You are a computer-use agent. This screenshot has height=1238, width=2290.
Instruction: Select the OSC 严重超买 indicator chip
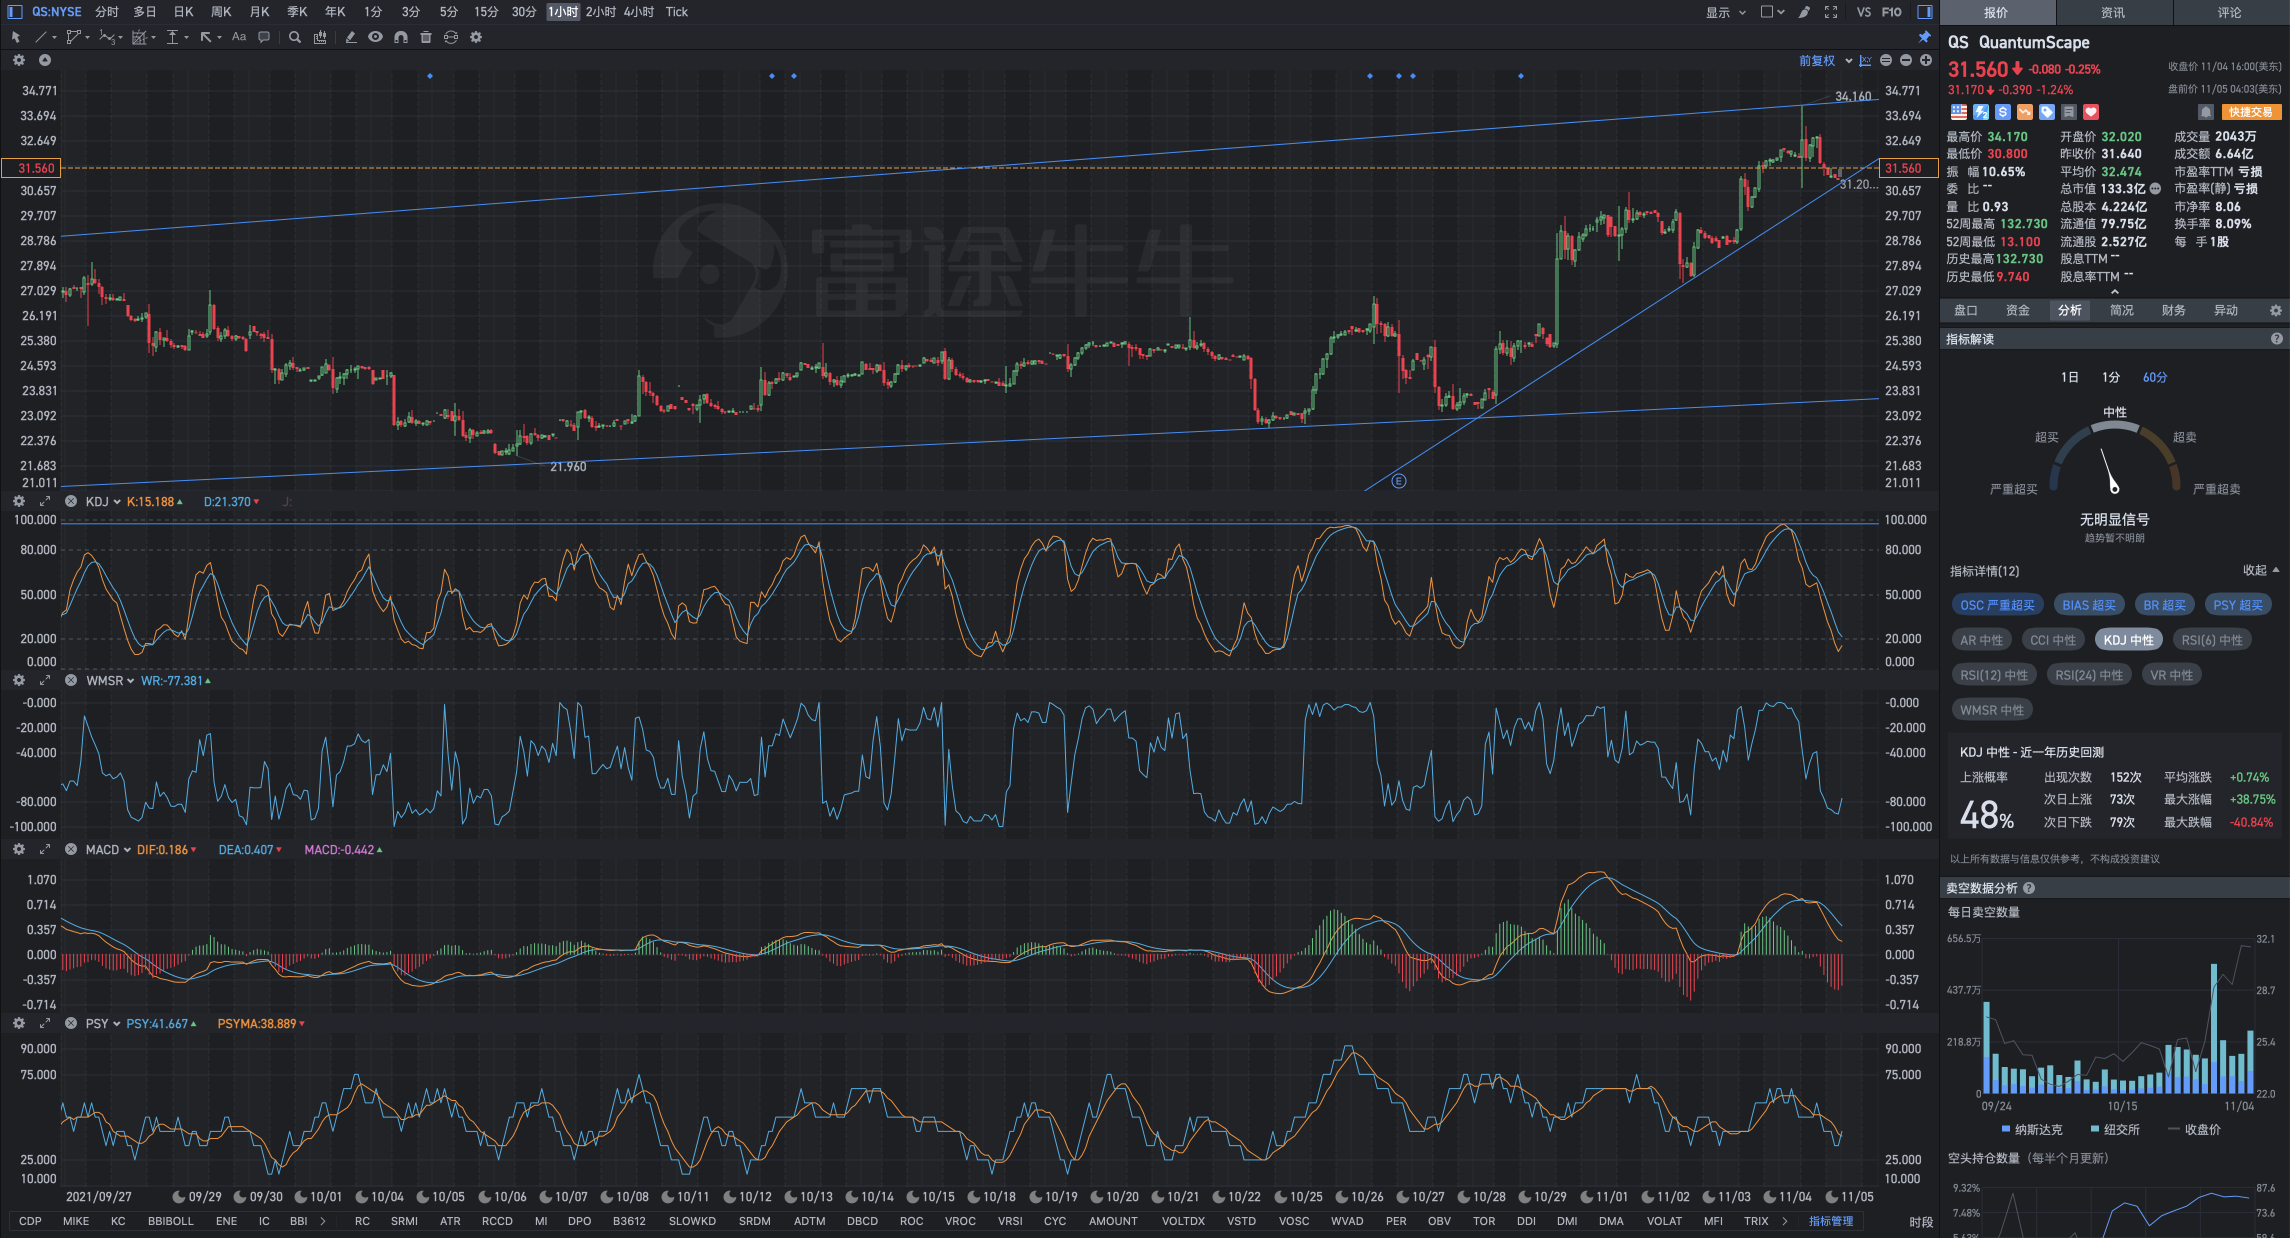coord(1997,605)
